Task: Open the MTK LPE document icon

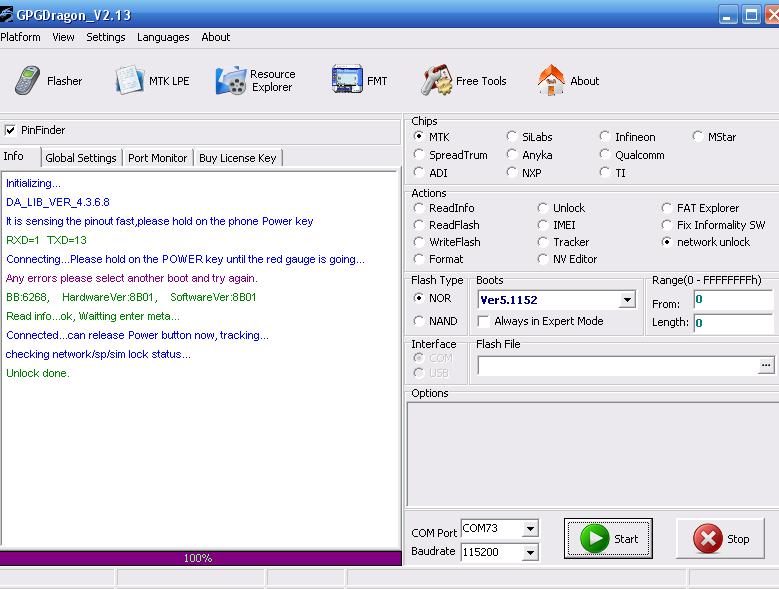Action: pos(129,80)
